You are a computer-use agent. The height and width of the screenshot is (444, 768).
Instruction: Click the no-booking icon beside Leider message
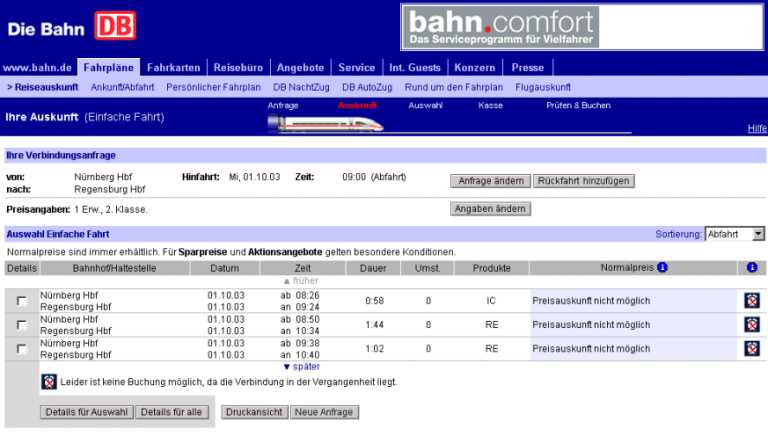49,382
